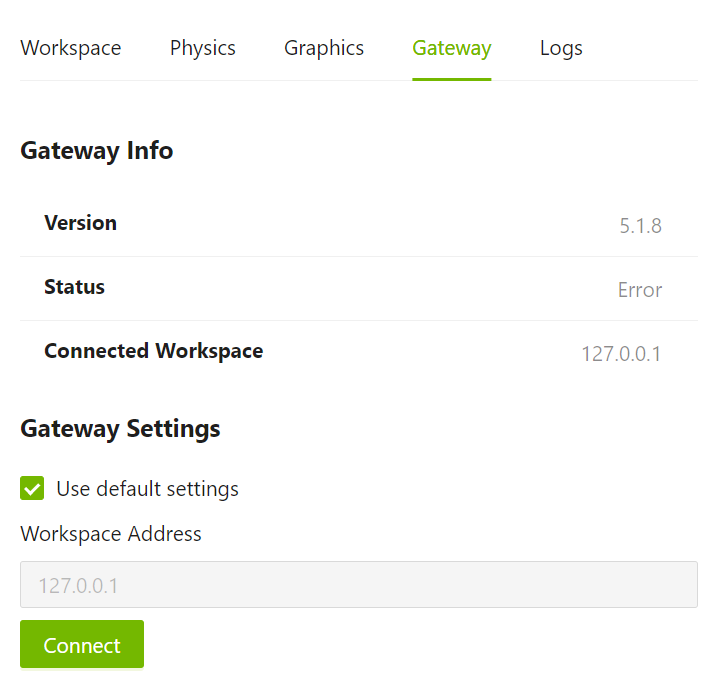Click the "Use default settings" label text
Screen dimensions: 715x681
click(x=147, y=489)
